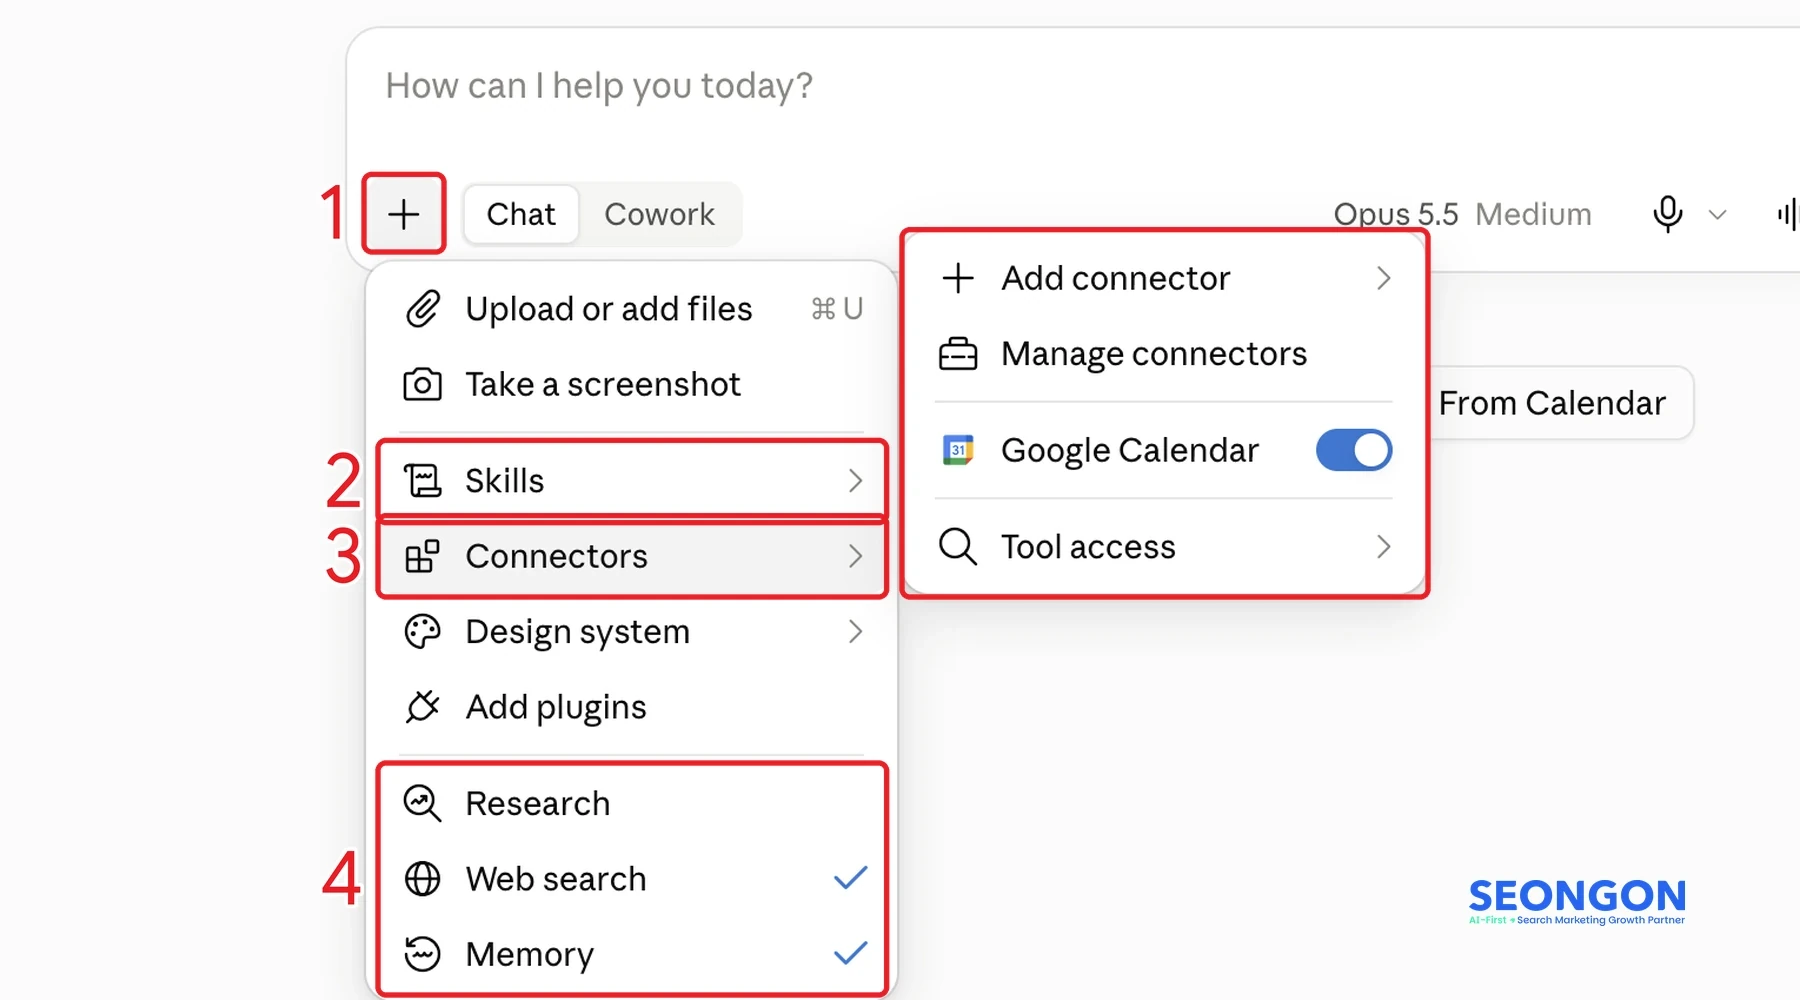The height and width of the screenshot is (1000, 1800).
Task: Click the Add connector plus icon
Action: pos(958,278)
